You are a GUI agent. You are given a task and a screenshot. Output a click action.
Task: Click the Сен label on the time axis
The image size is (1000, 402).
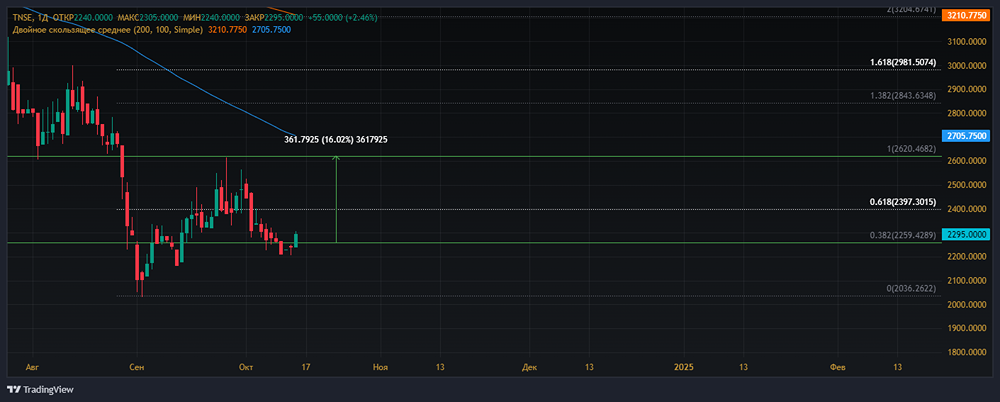[x=136, y=368]
